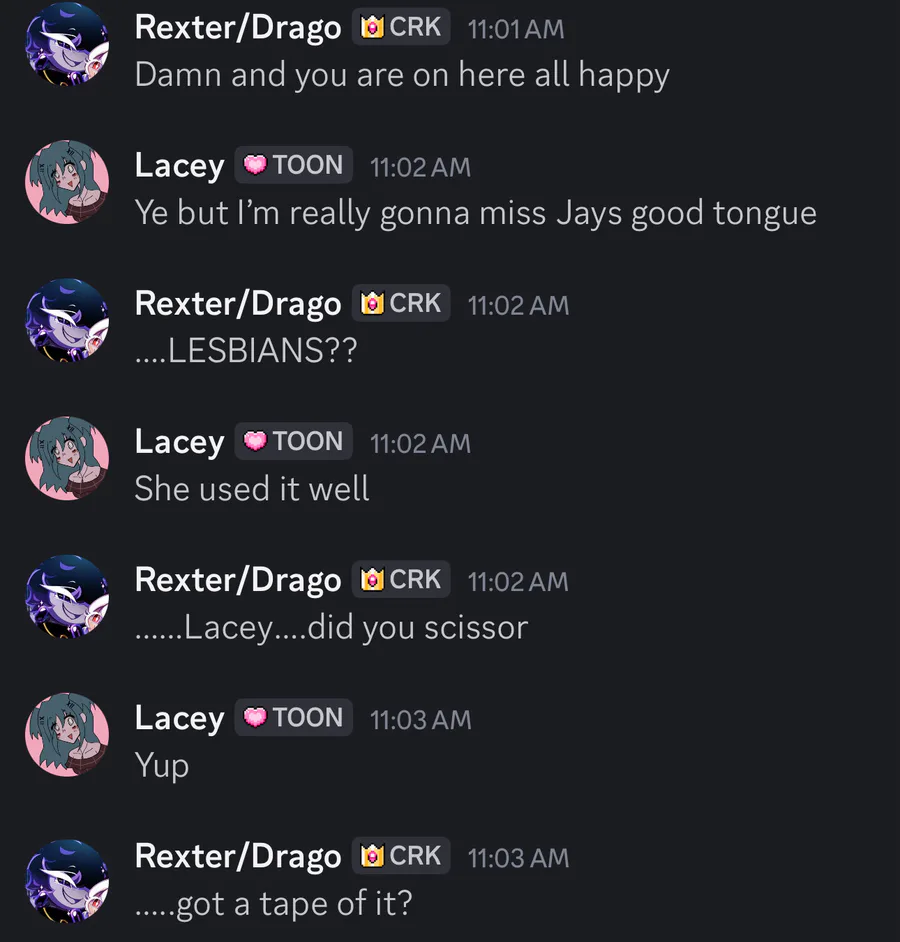Click the 11:03 AM timestamp next to Lacey

tap(421, 720)
